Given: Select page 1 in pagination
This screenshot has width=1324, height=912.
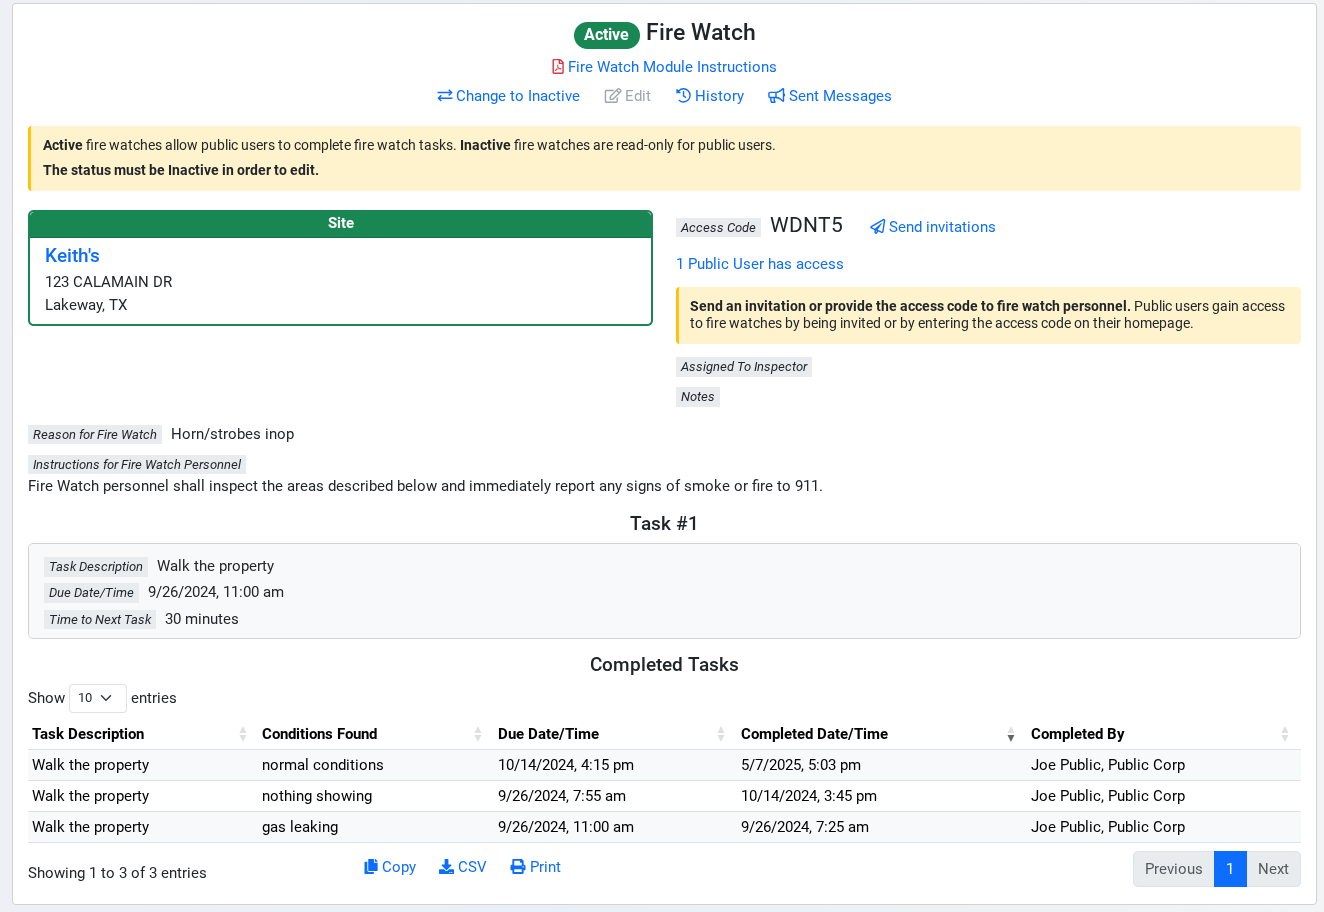Looking at the screenshot, I should (1230, 869).
